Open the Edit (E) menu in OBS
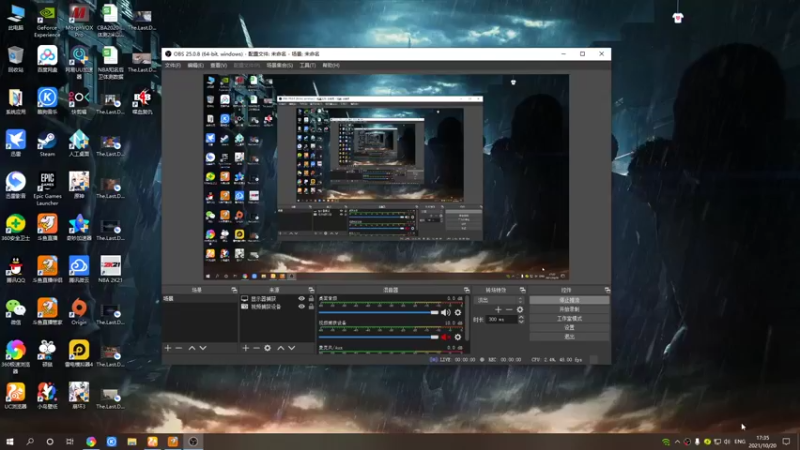The height and width of the screenshot is (450, 800). [195, 65]
